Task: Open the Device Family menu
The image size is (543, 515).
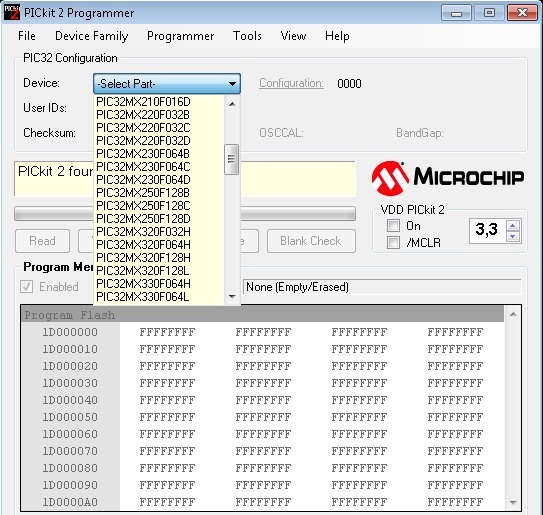Action: coord(91,36)
